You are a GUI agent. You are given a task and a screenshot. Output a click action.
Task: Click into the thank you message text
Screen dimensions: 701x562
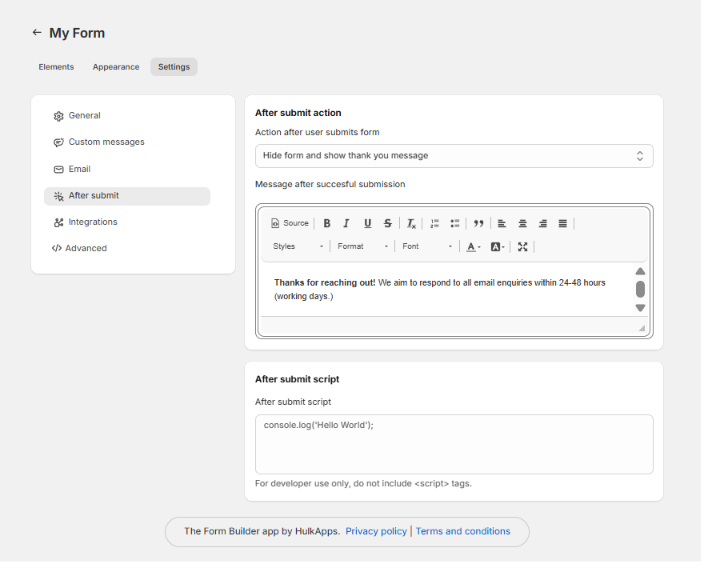tap(439, 289)
